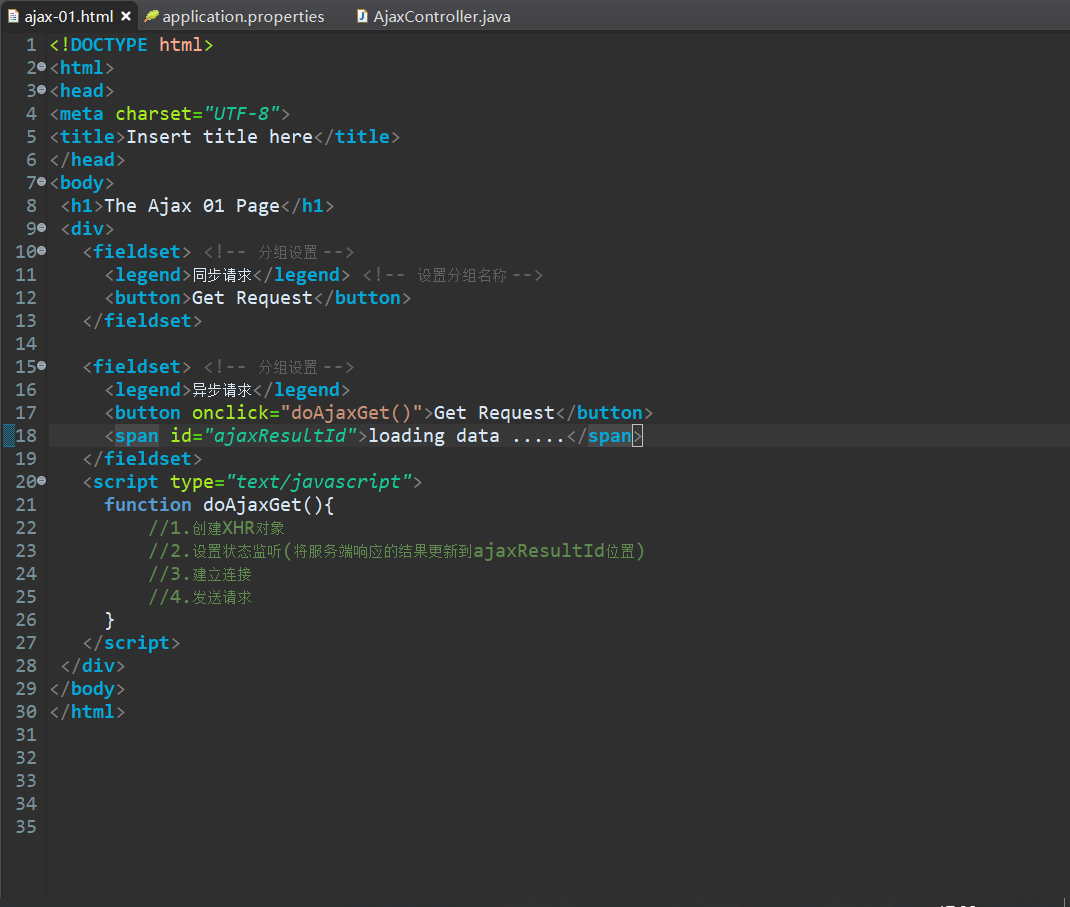Image resolution: width=1070 pixels, height=907 pixels.
Task: Open the AjaxController.java tab
Action: point(442,16)
